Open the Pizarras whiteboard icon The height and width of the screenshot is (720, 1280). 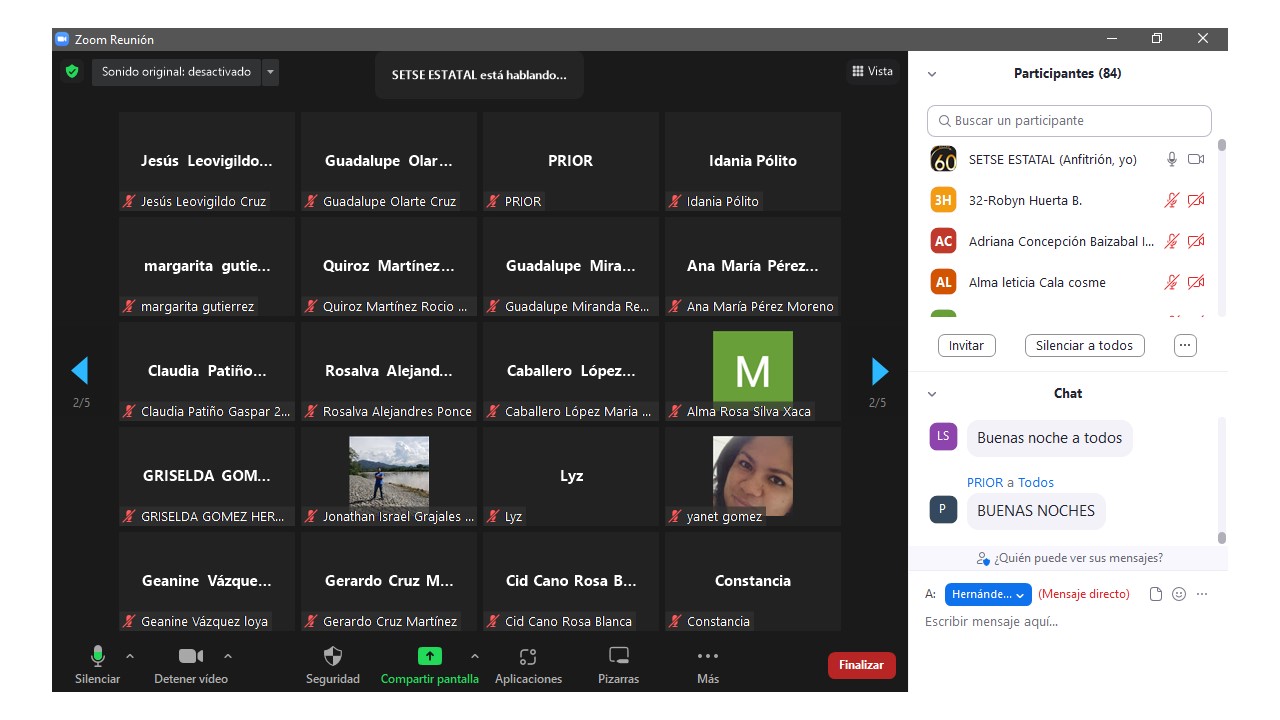click(x=619, y=656)
